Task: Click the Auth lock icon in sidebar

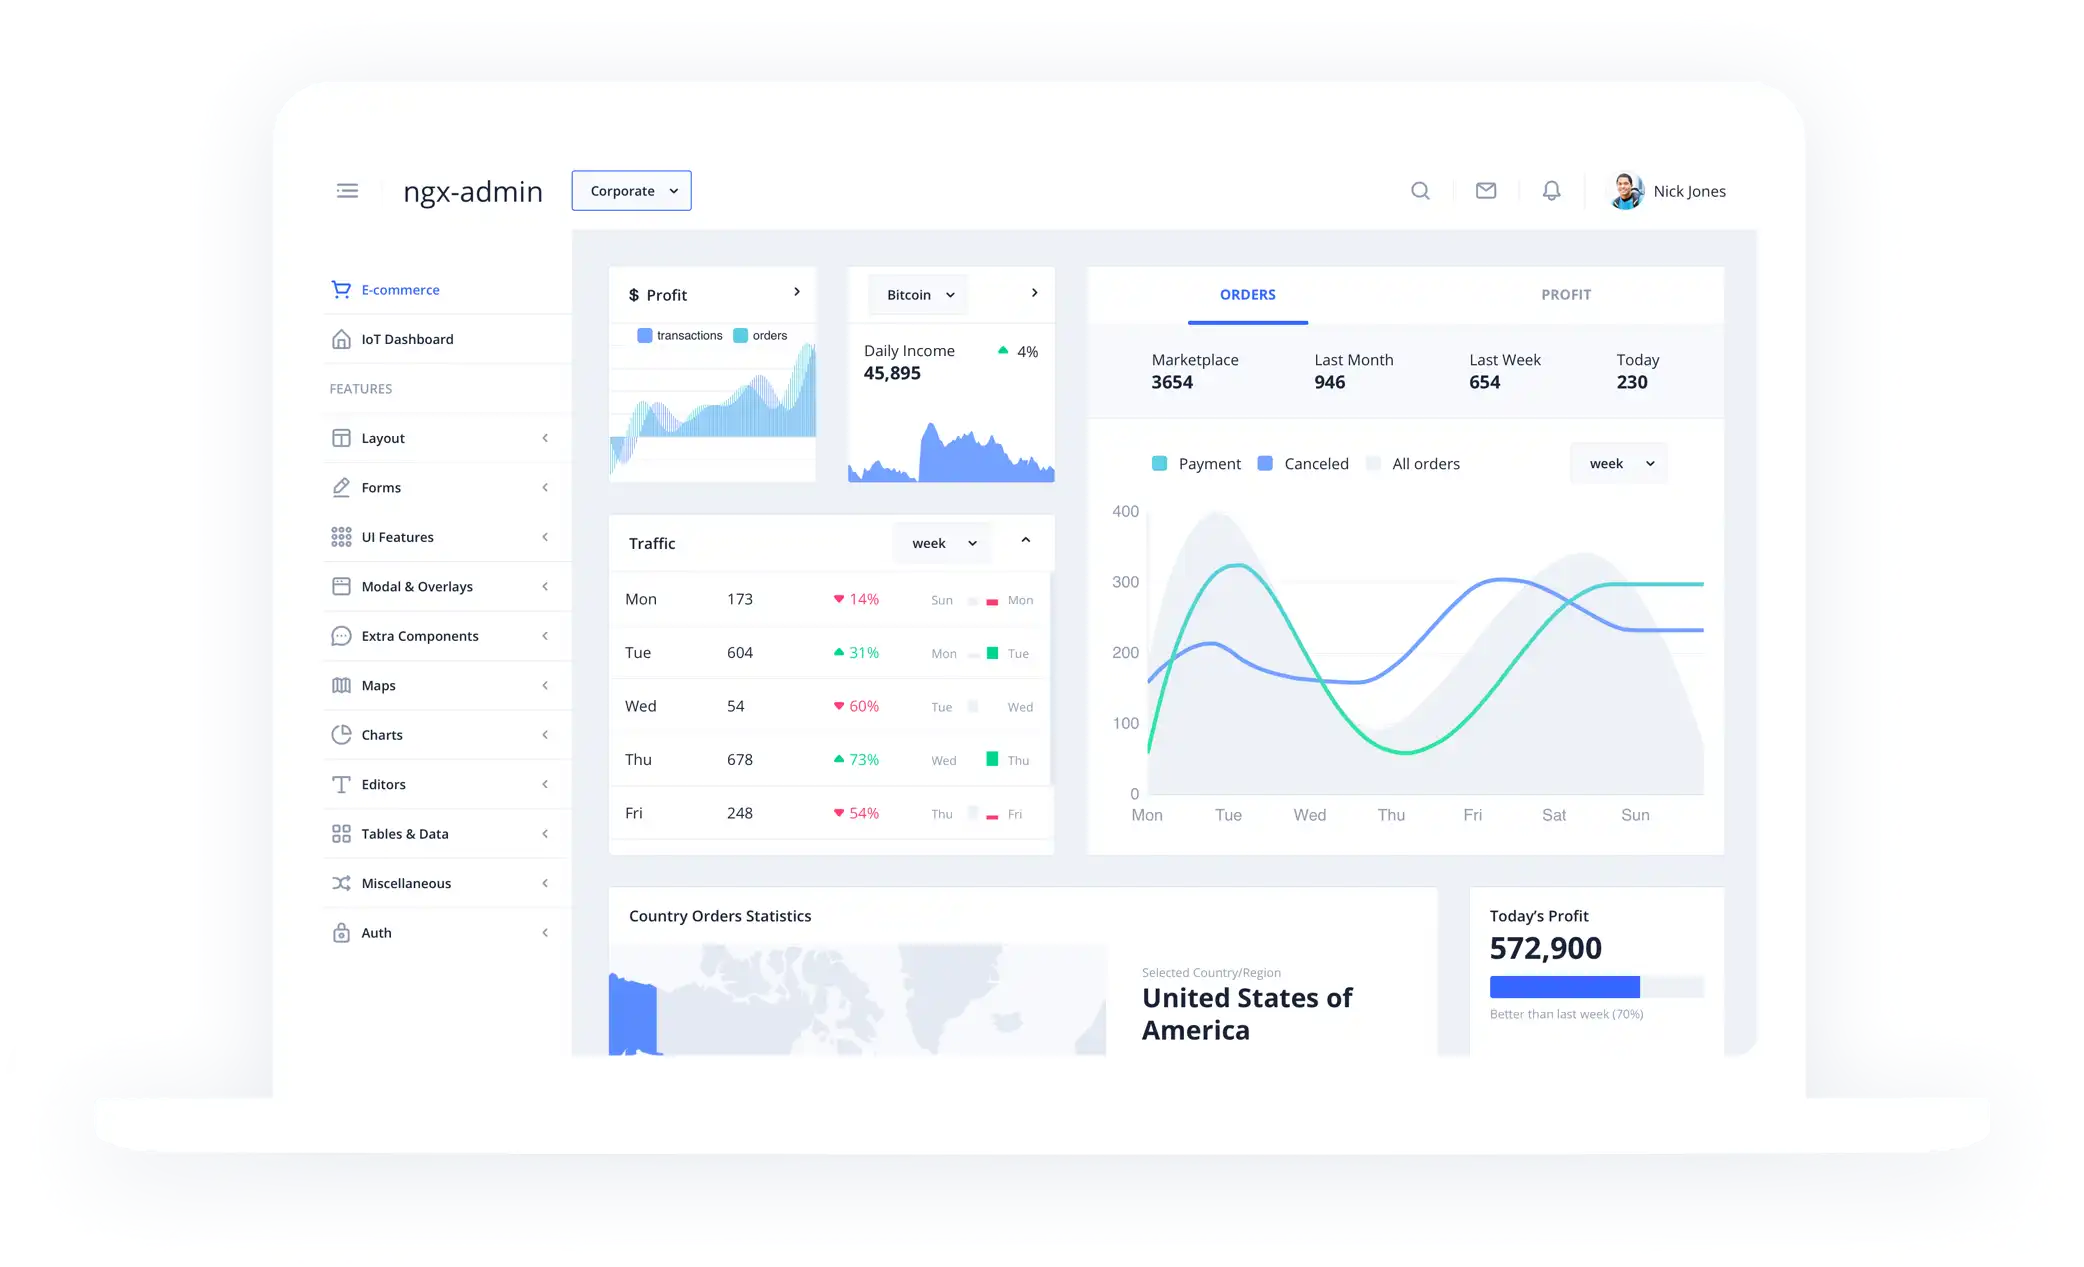Action: coord(339,932)
